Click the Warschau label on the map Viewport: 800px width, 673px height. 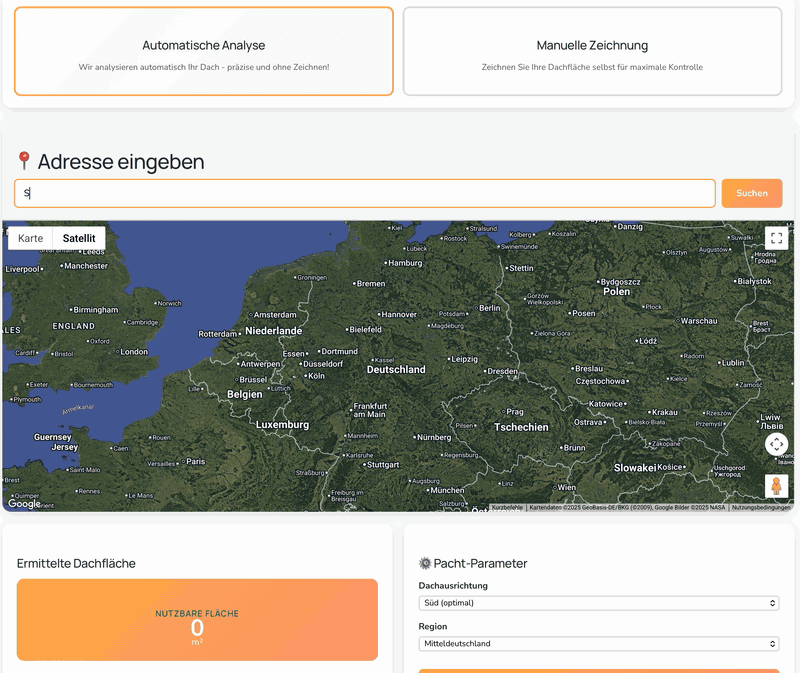point(699,321)
